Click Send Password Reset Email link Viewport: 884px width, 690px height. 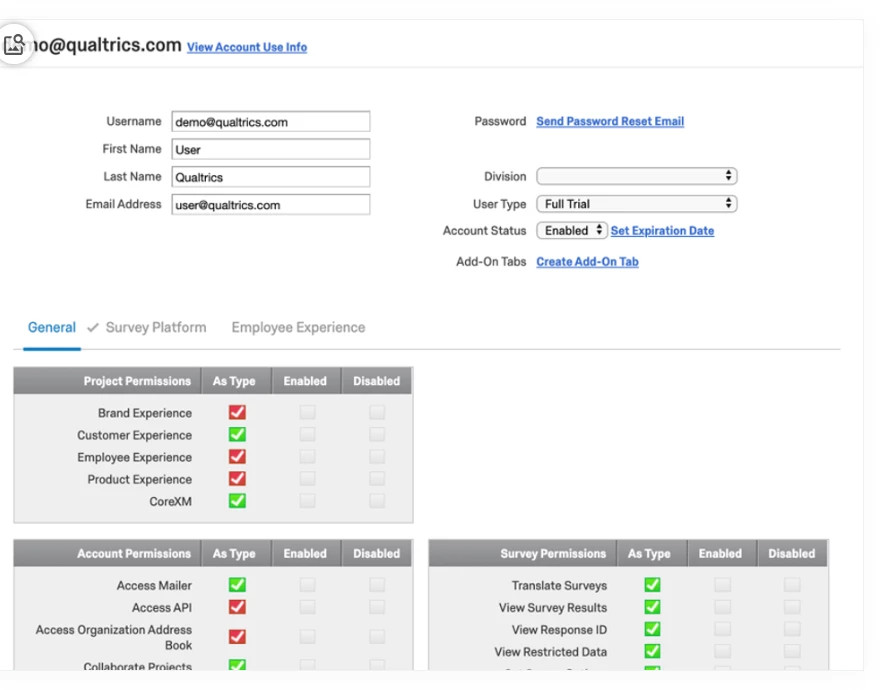(610, 121)
